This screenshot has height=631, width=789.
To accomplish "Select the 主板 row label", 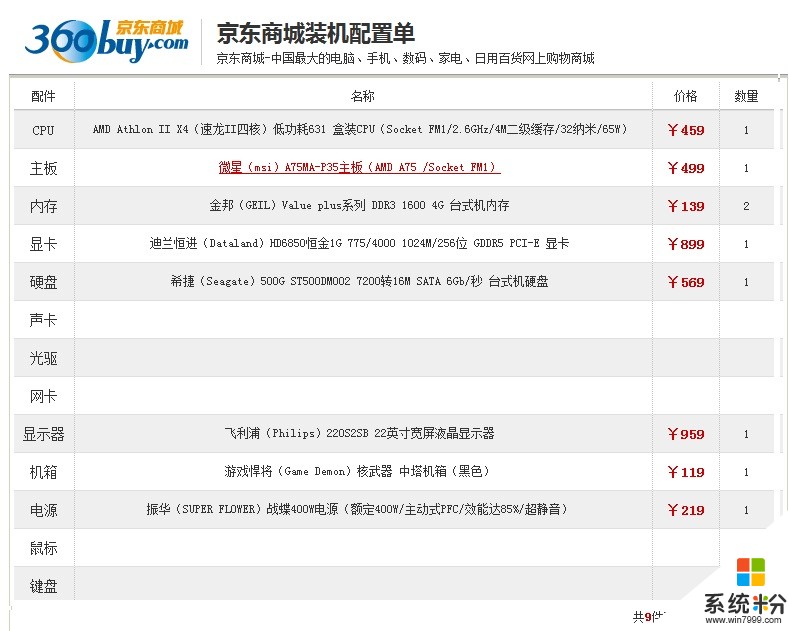I will pyautogui.click(x=43, y=168).
